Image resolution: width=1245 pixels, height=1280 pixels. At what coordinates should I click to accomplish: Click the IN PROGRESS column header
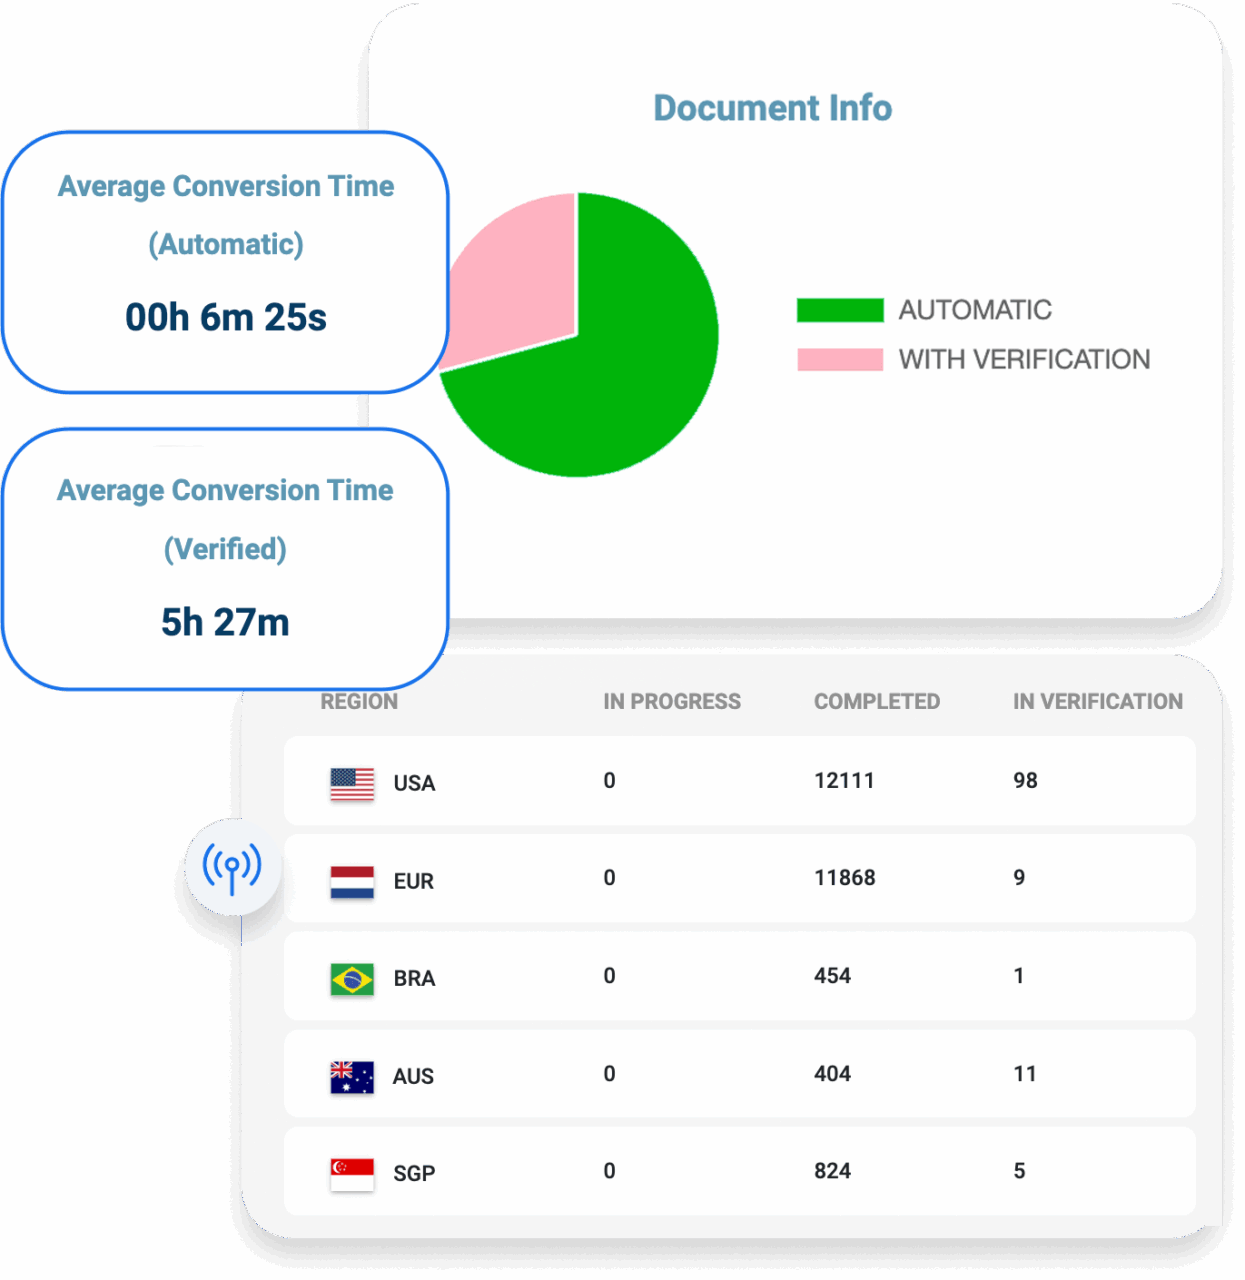[671, 701]
